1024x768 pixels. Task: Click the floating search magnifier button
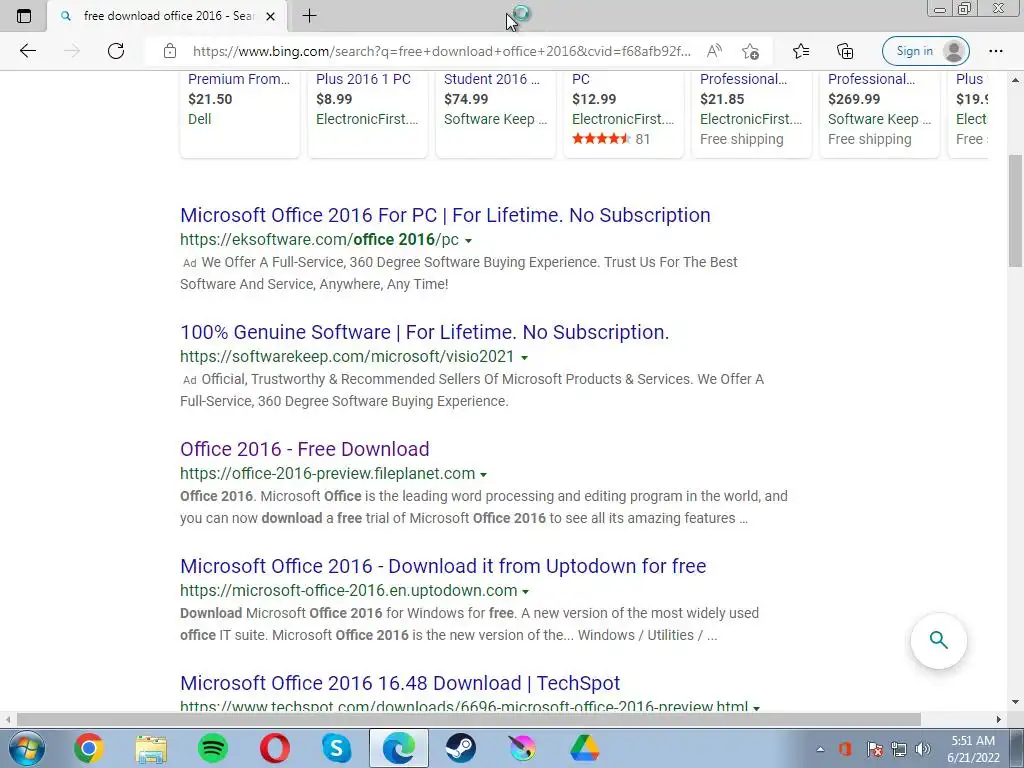[938, 640]
